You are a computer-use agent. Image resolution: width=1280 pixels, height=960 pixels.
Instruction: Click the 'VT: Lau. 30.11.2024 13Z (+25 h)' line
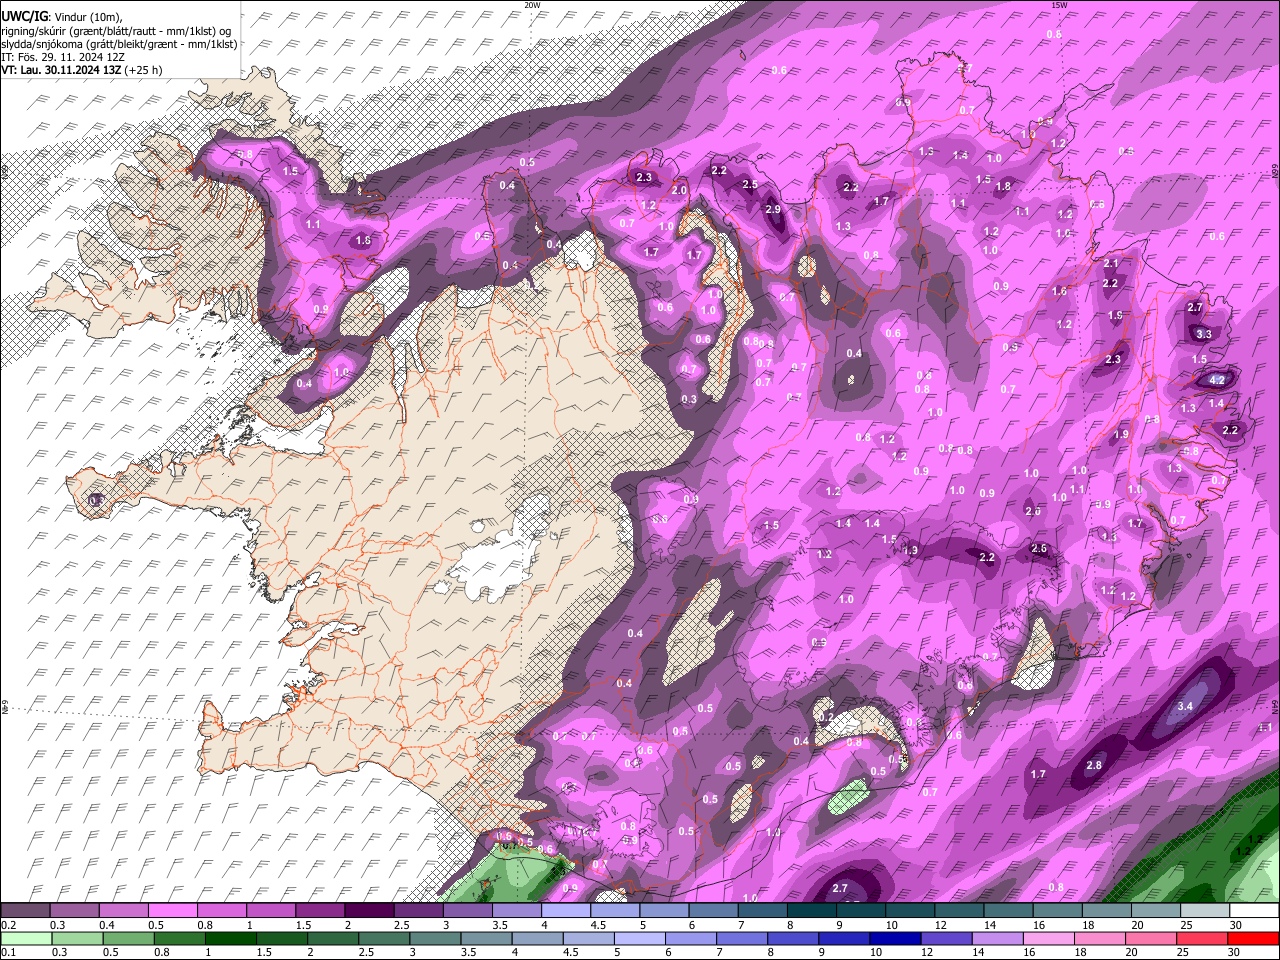point(81,70)
